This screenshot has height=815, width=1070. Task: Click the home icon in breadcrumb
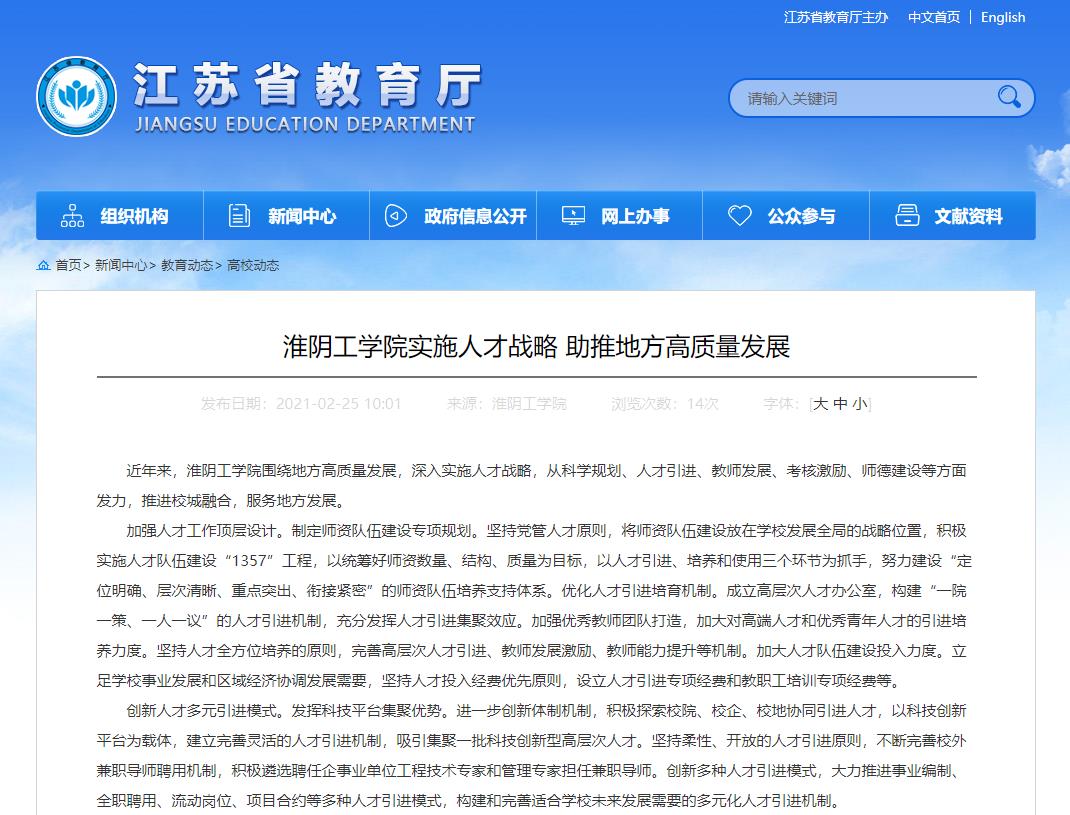[x=44, y=265]
